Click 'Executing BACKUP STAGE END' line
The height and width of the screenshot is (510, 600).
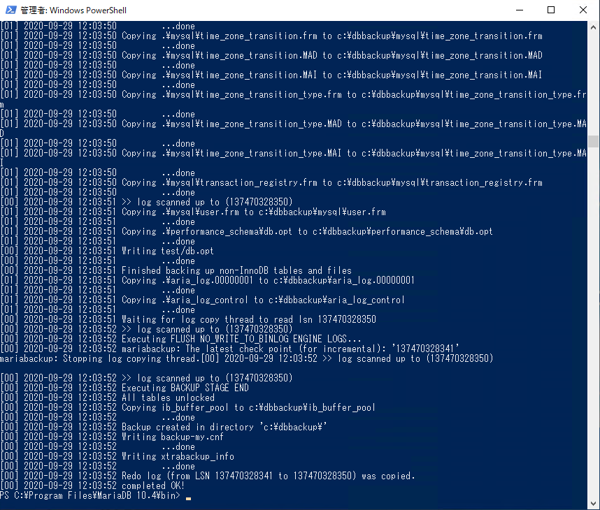point(124,388)
